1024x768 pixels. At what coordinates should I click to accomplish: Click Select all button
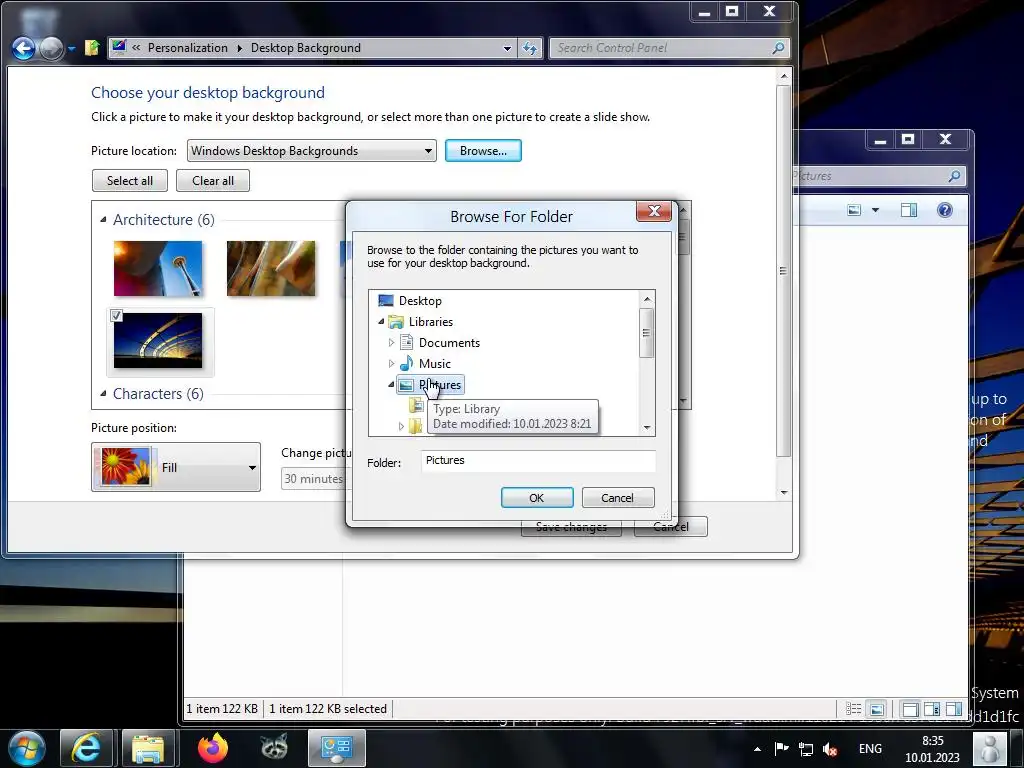point(129,181)
